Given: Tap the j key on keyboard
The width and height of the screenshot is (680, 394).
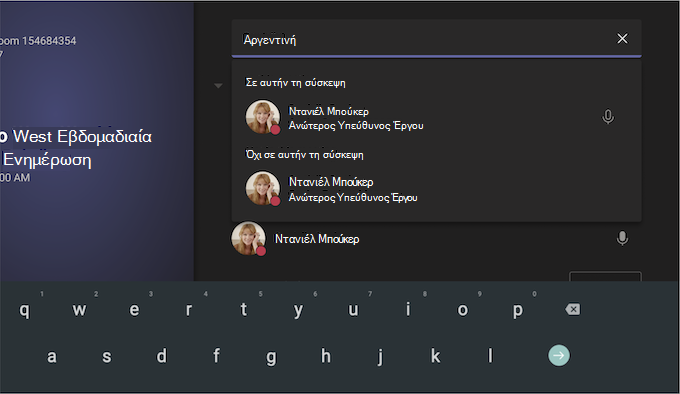Looking at the screenshot, I should coord(380,356).
